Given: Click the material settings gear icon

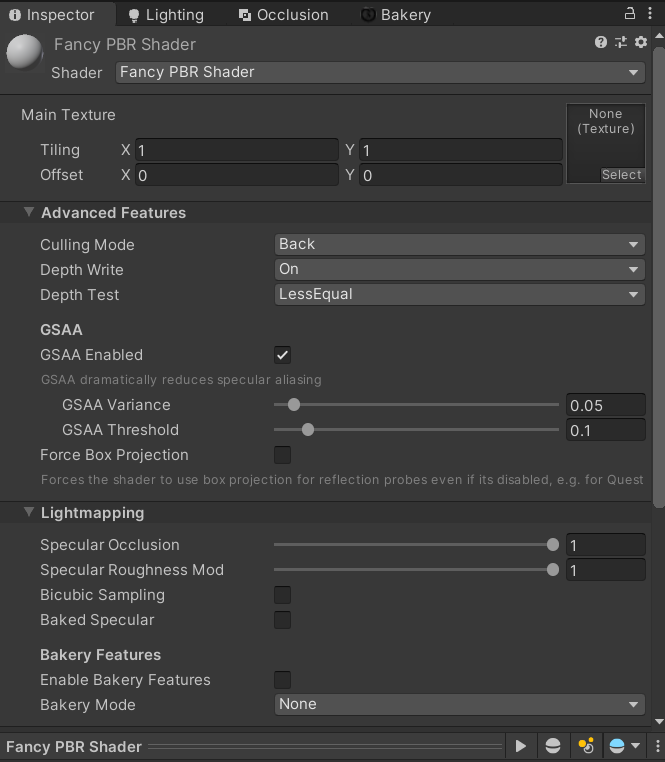Looking at the screenshot, I should [641, 42].
